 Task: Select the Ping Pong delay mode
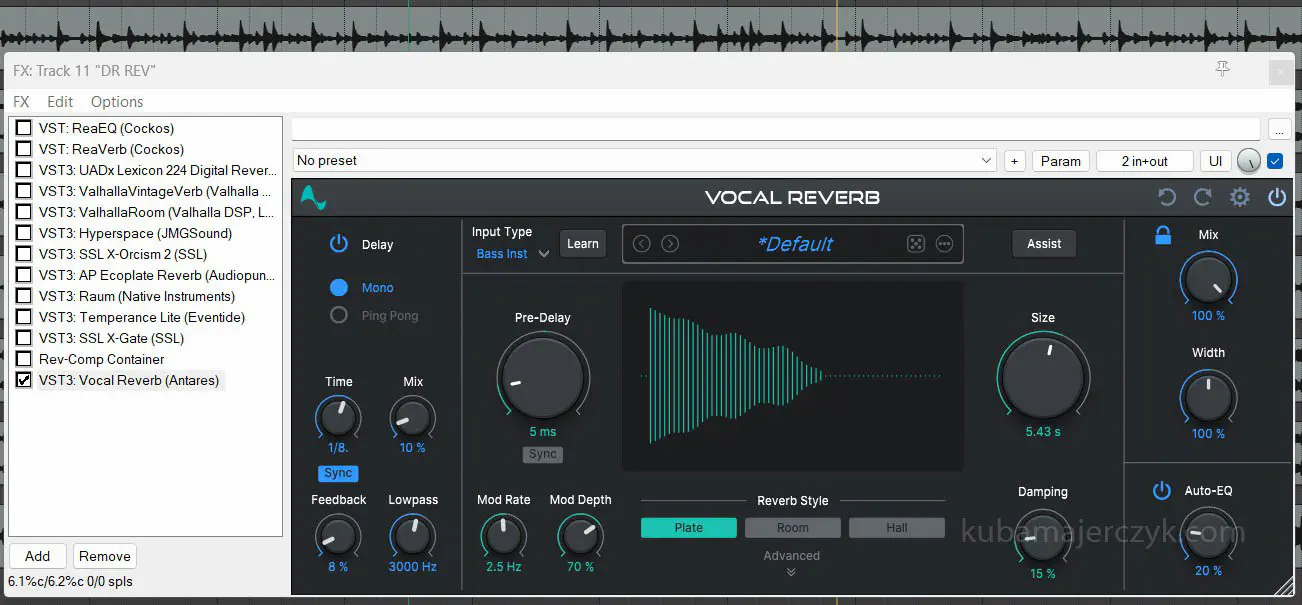click(x=339, y=316)
